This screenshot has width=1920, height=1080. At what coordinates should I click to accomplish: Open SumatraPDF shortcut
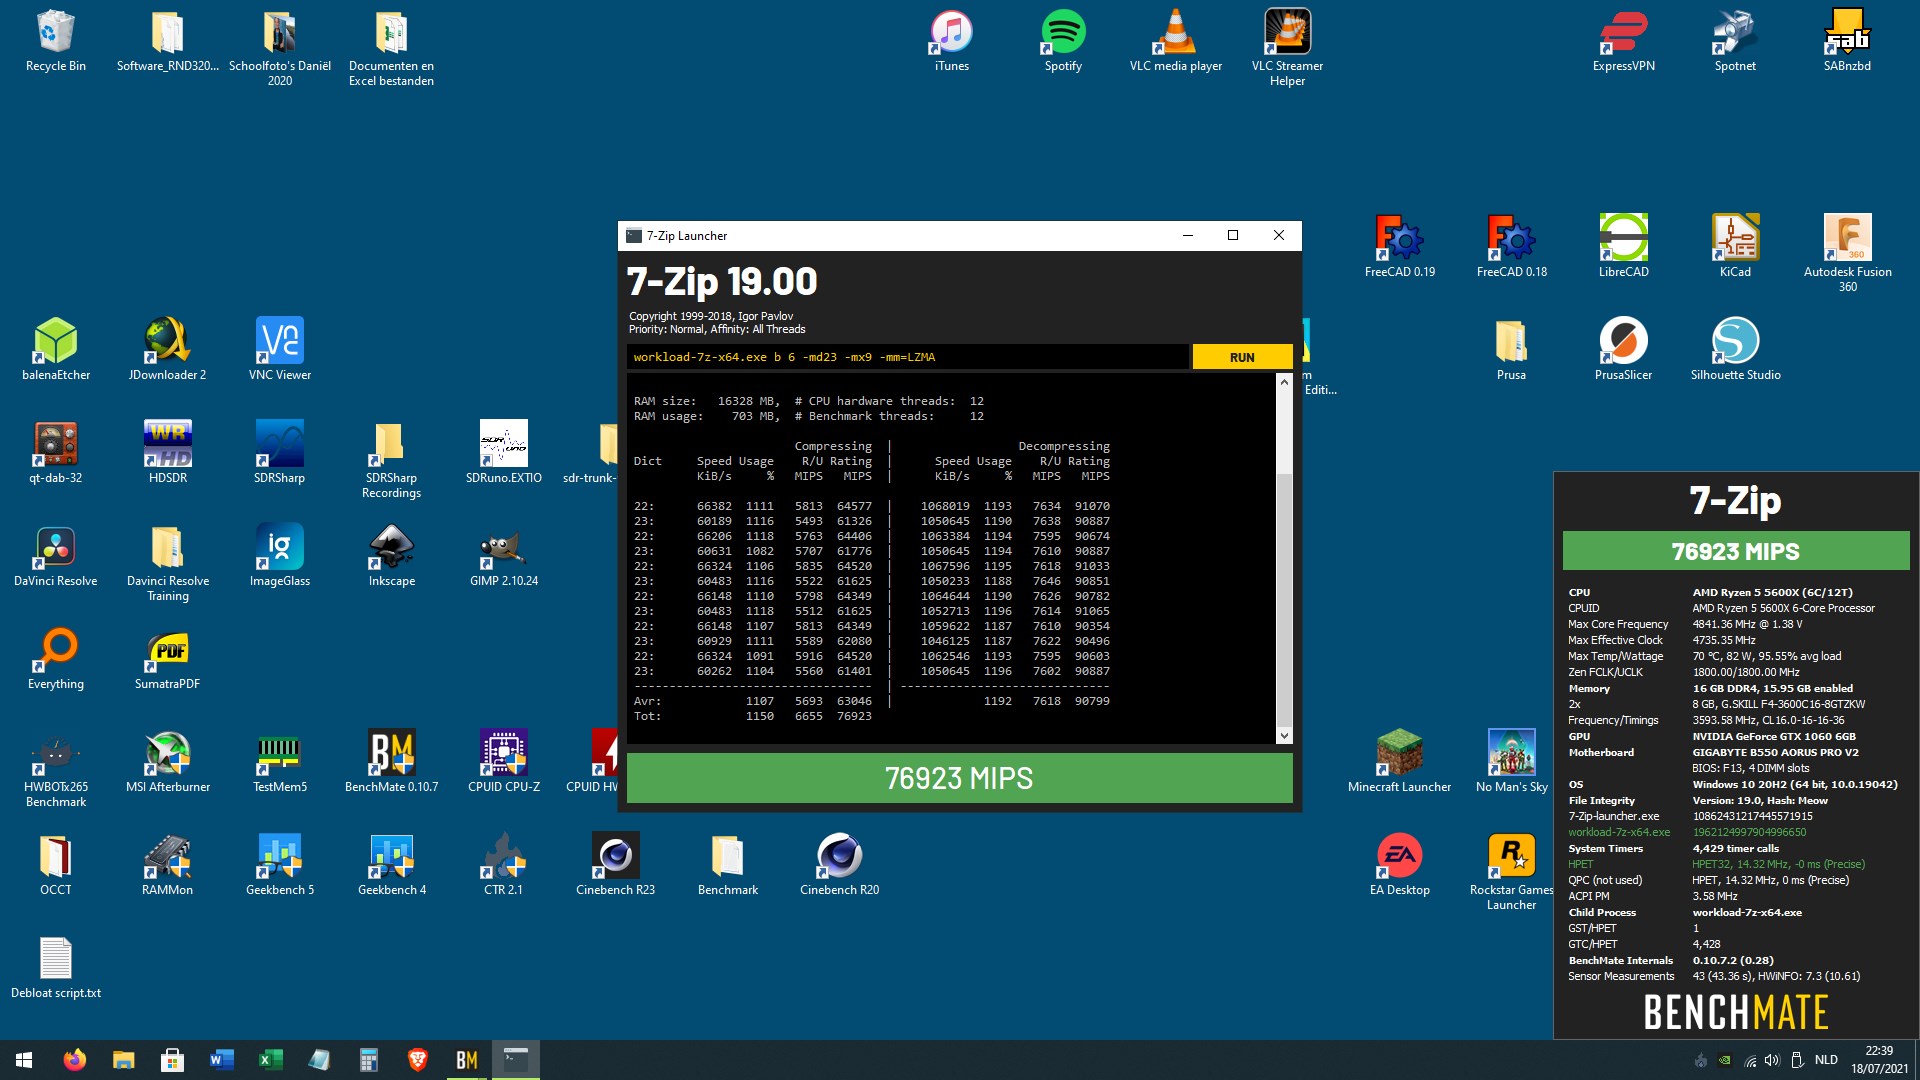tap(168, 659)
